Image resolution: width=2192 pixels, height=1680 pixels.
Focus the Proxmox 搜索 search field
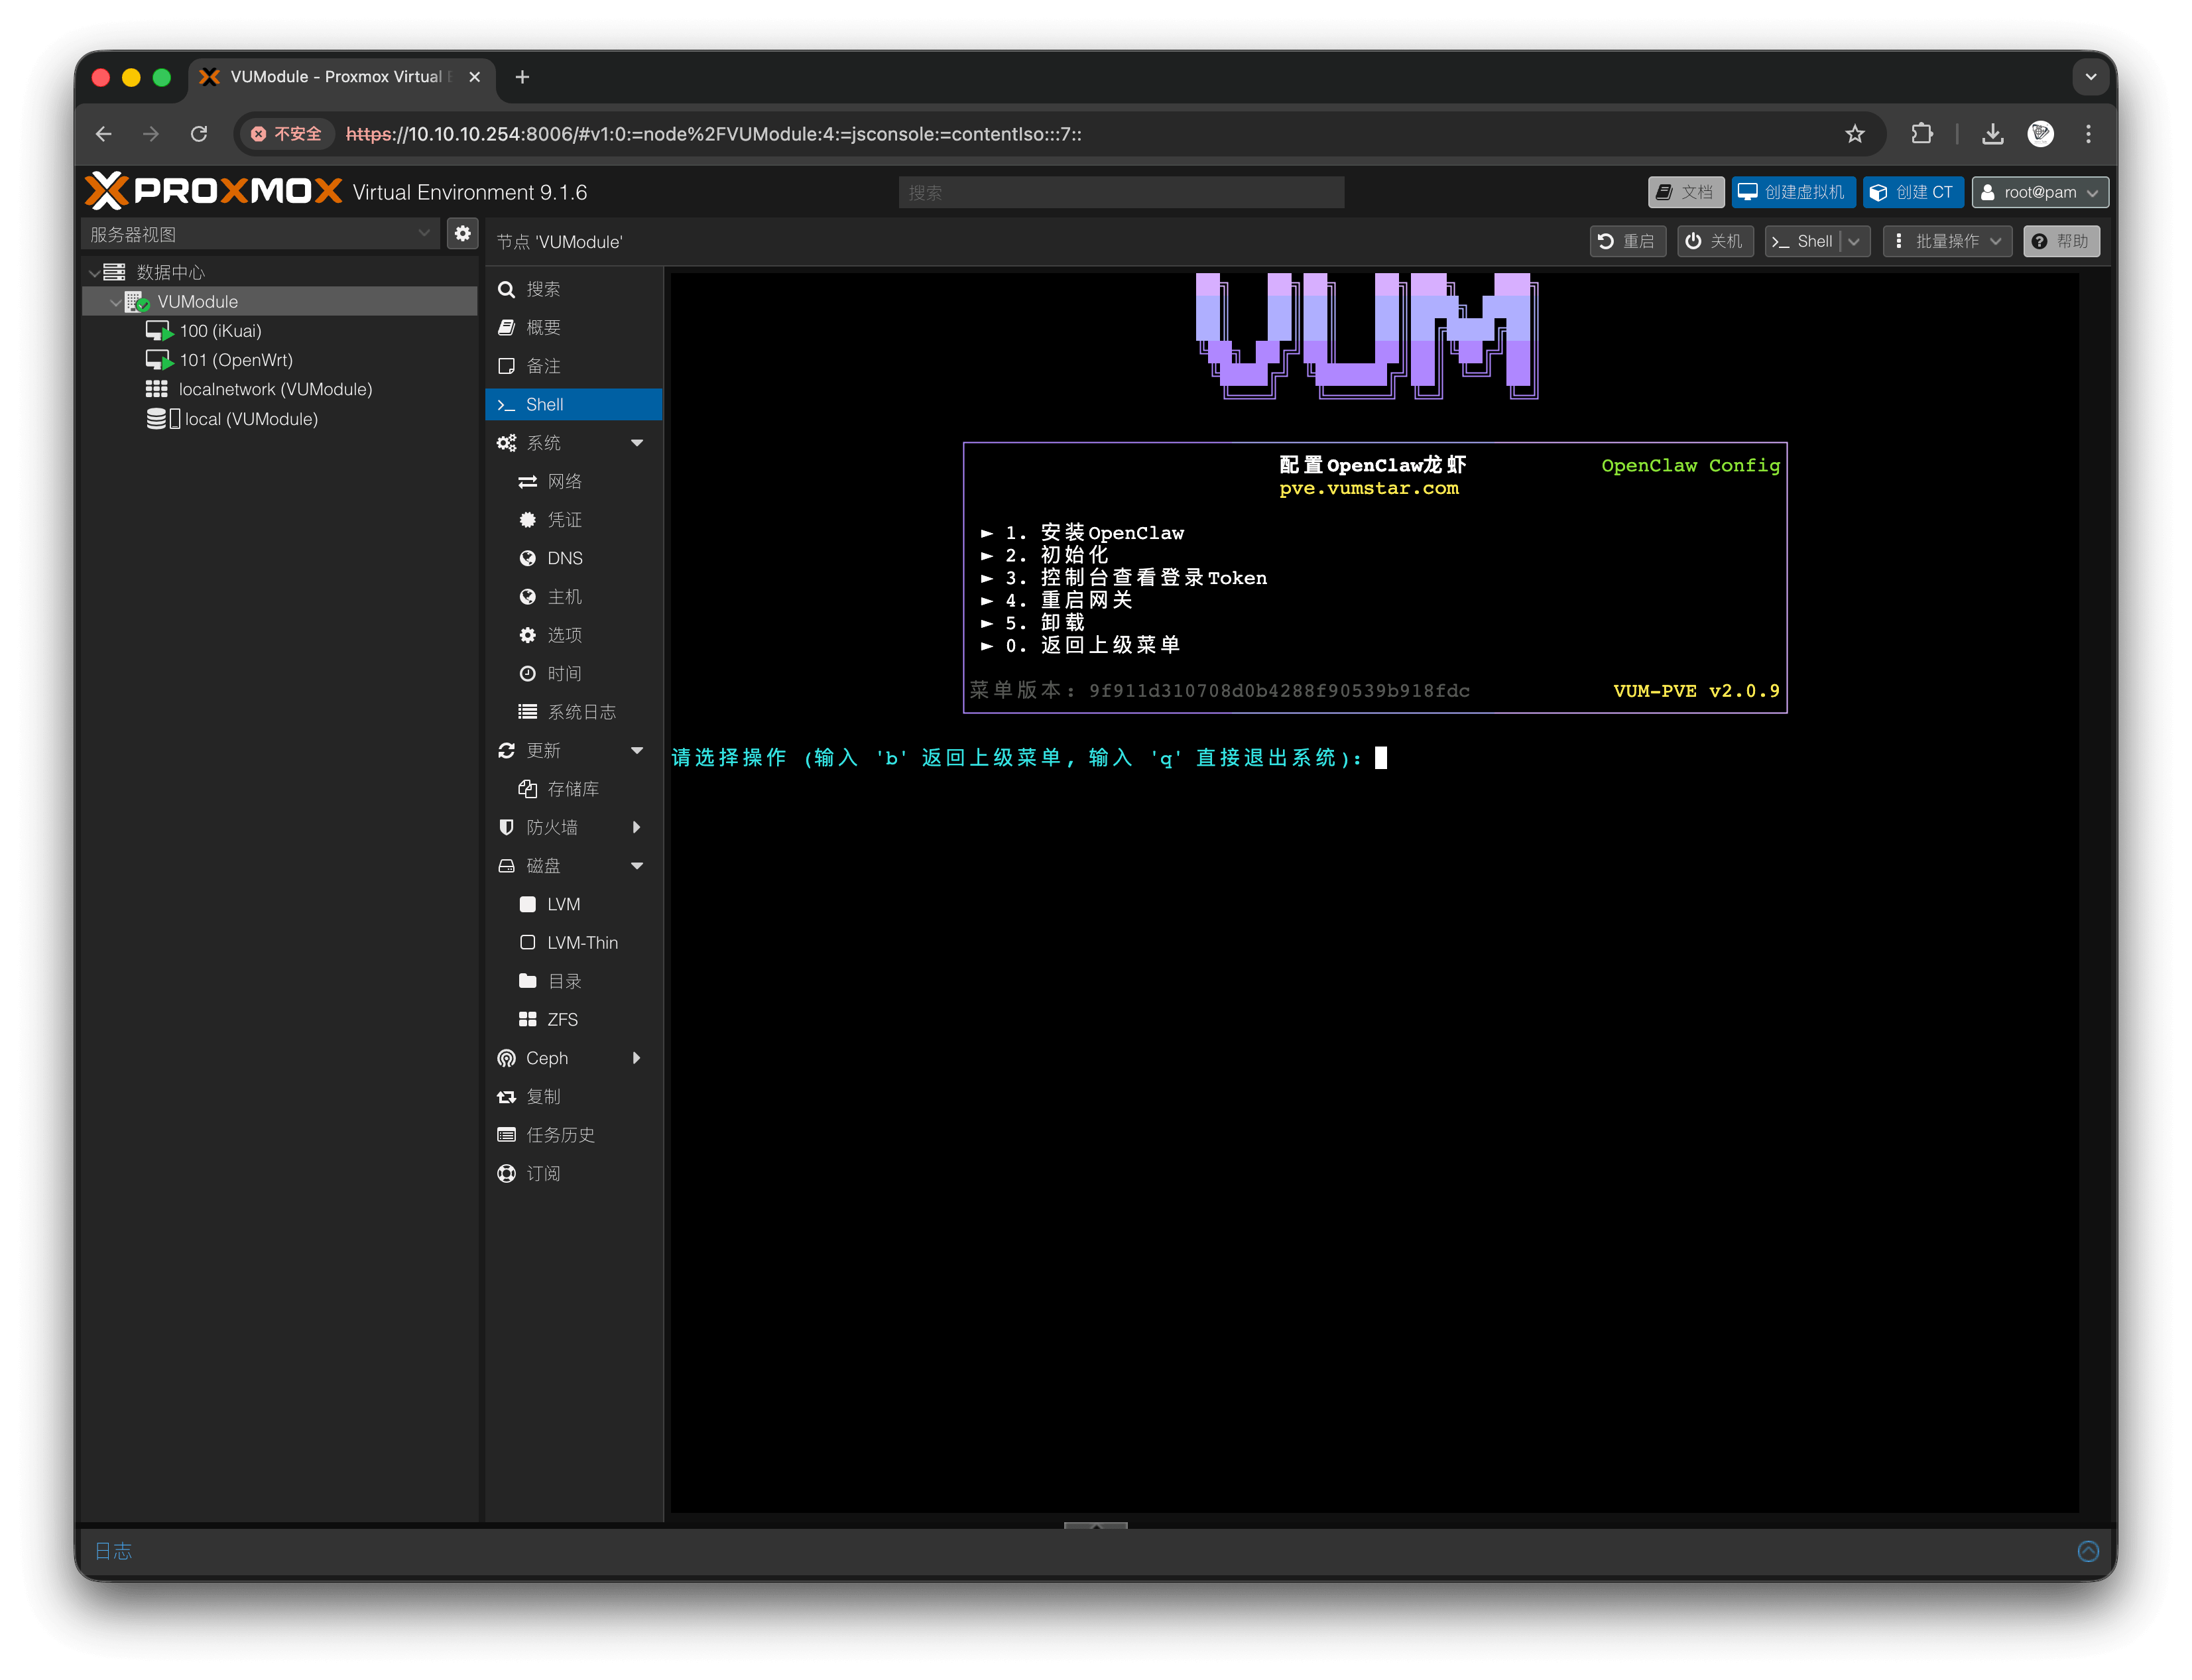click(x=1121, y=192)
